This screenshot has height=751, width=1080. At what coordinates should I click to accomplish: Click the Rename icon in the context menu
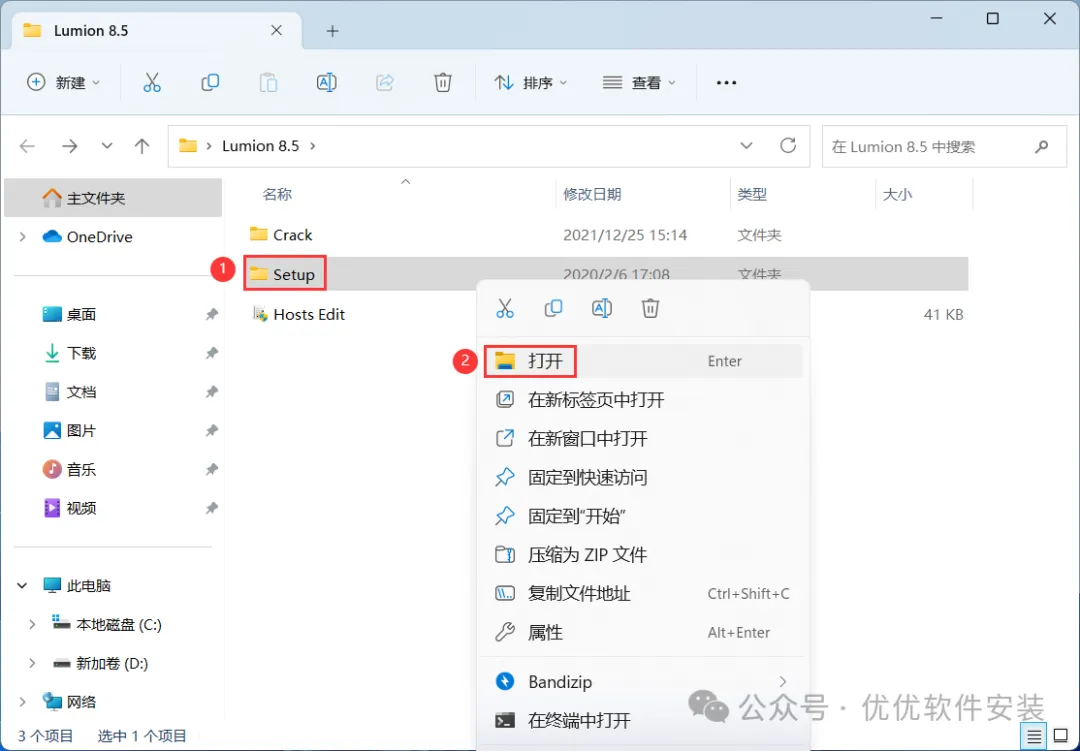[602, 308]
